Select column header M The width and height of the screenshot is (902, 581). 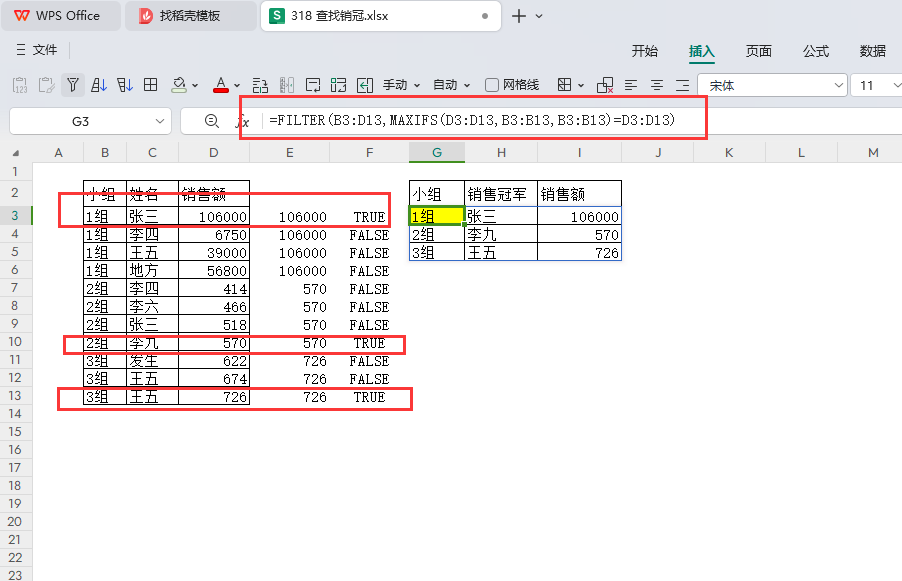pos(873,152)
